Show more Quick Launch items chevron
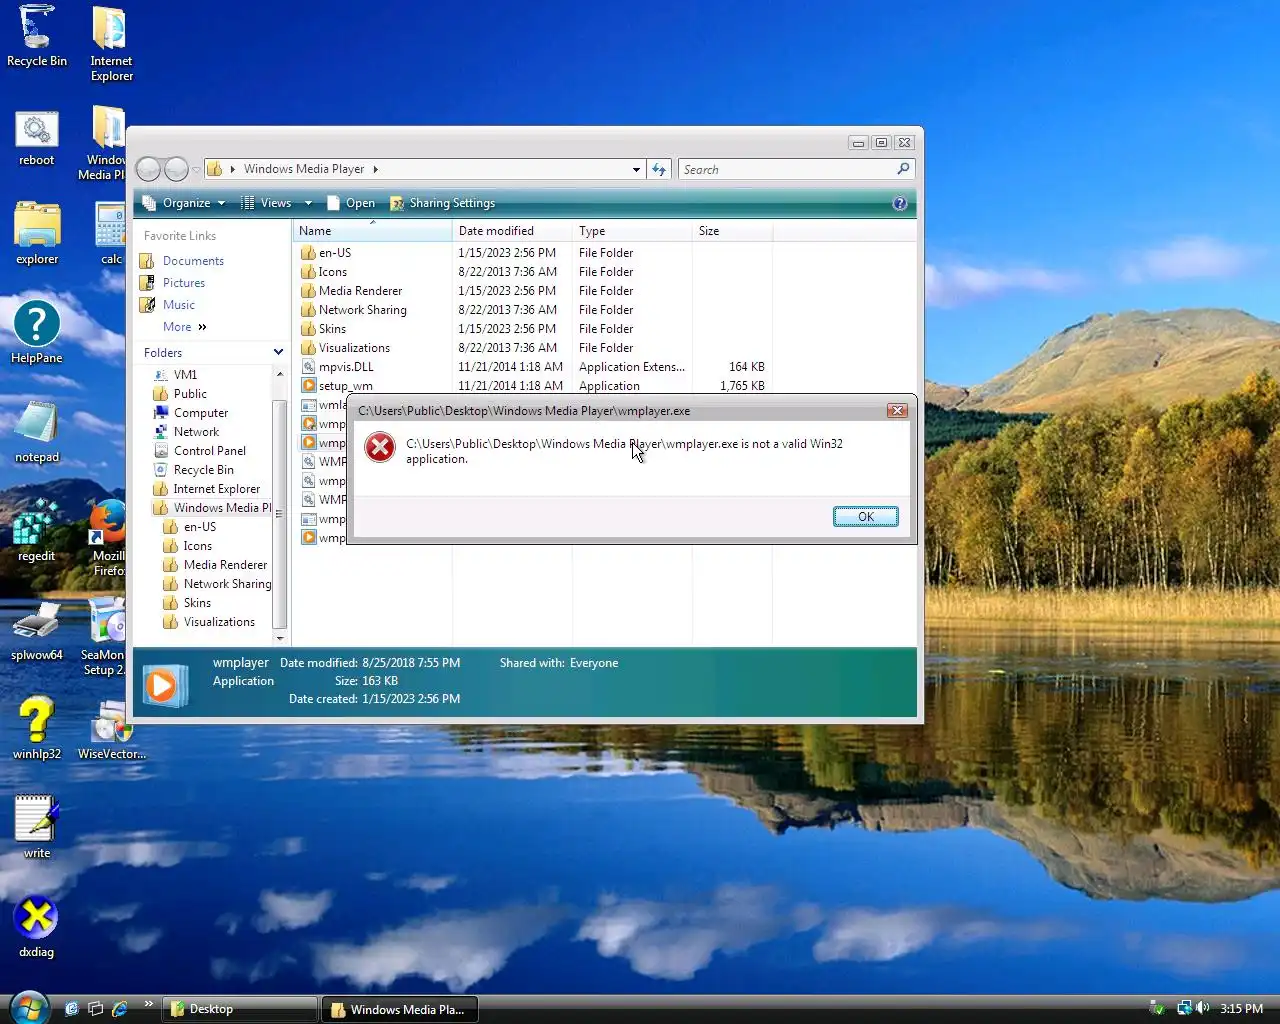Image resolution: width=1280 pixels, height=1024 pixels. (149, 1004)
